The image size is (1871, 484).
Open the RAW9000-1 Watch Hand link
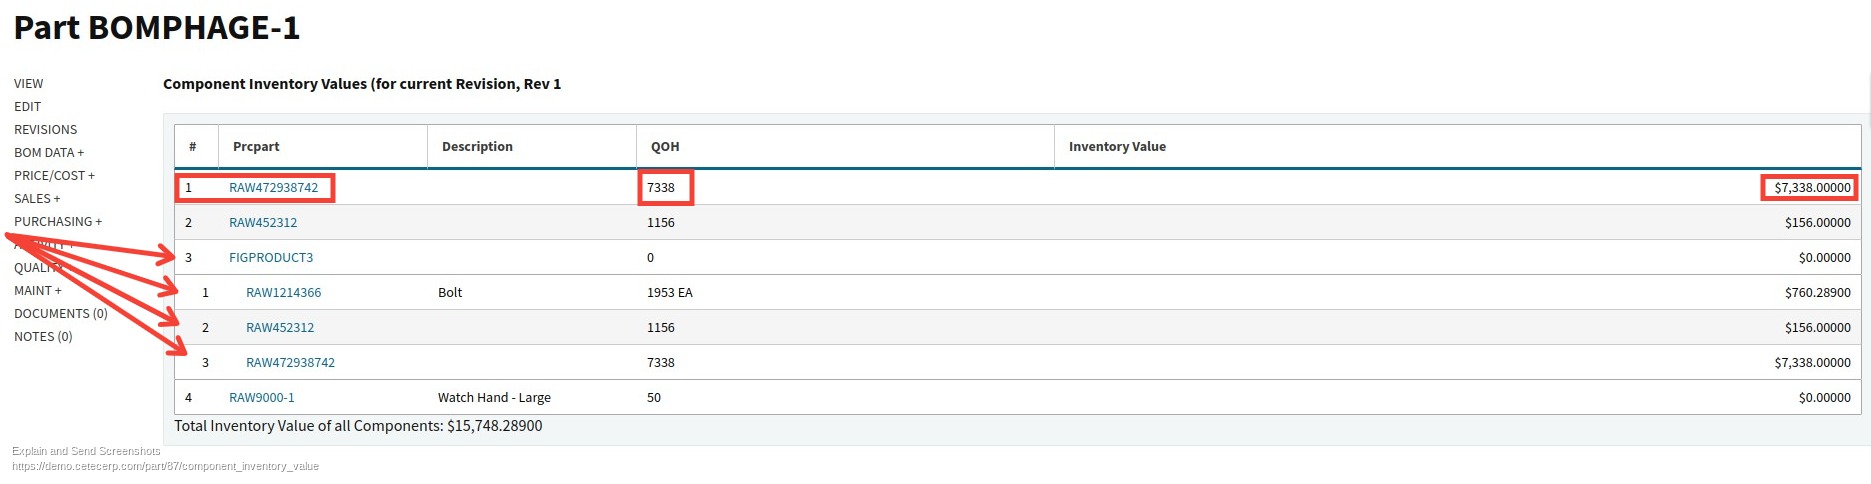pos(262,398)
